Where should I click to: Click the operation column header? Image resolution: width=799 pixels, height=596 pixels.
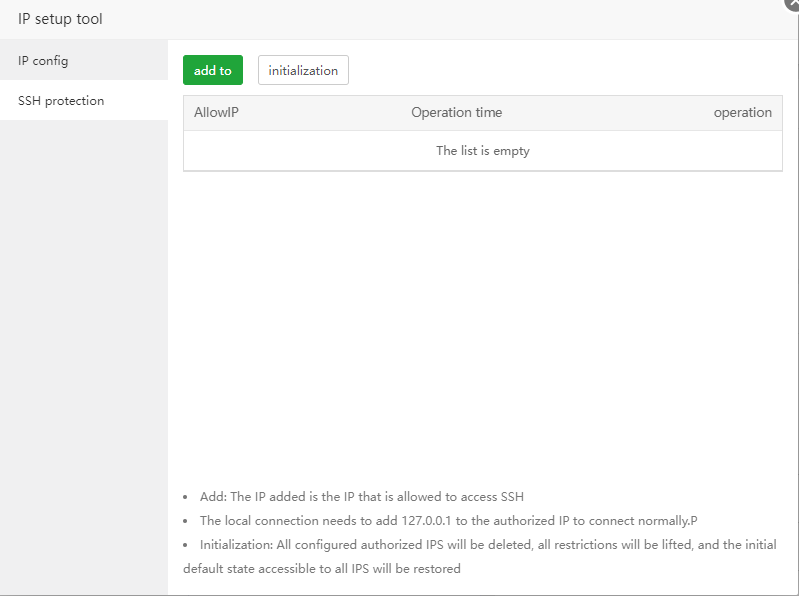(x=742, y=113)
